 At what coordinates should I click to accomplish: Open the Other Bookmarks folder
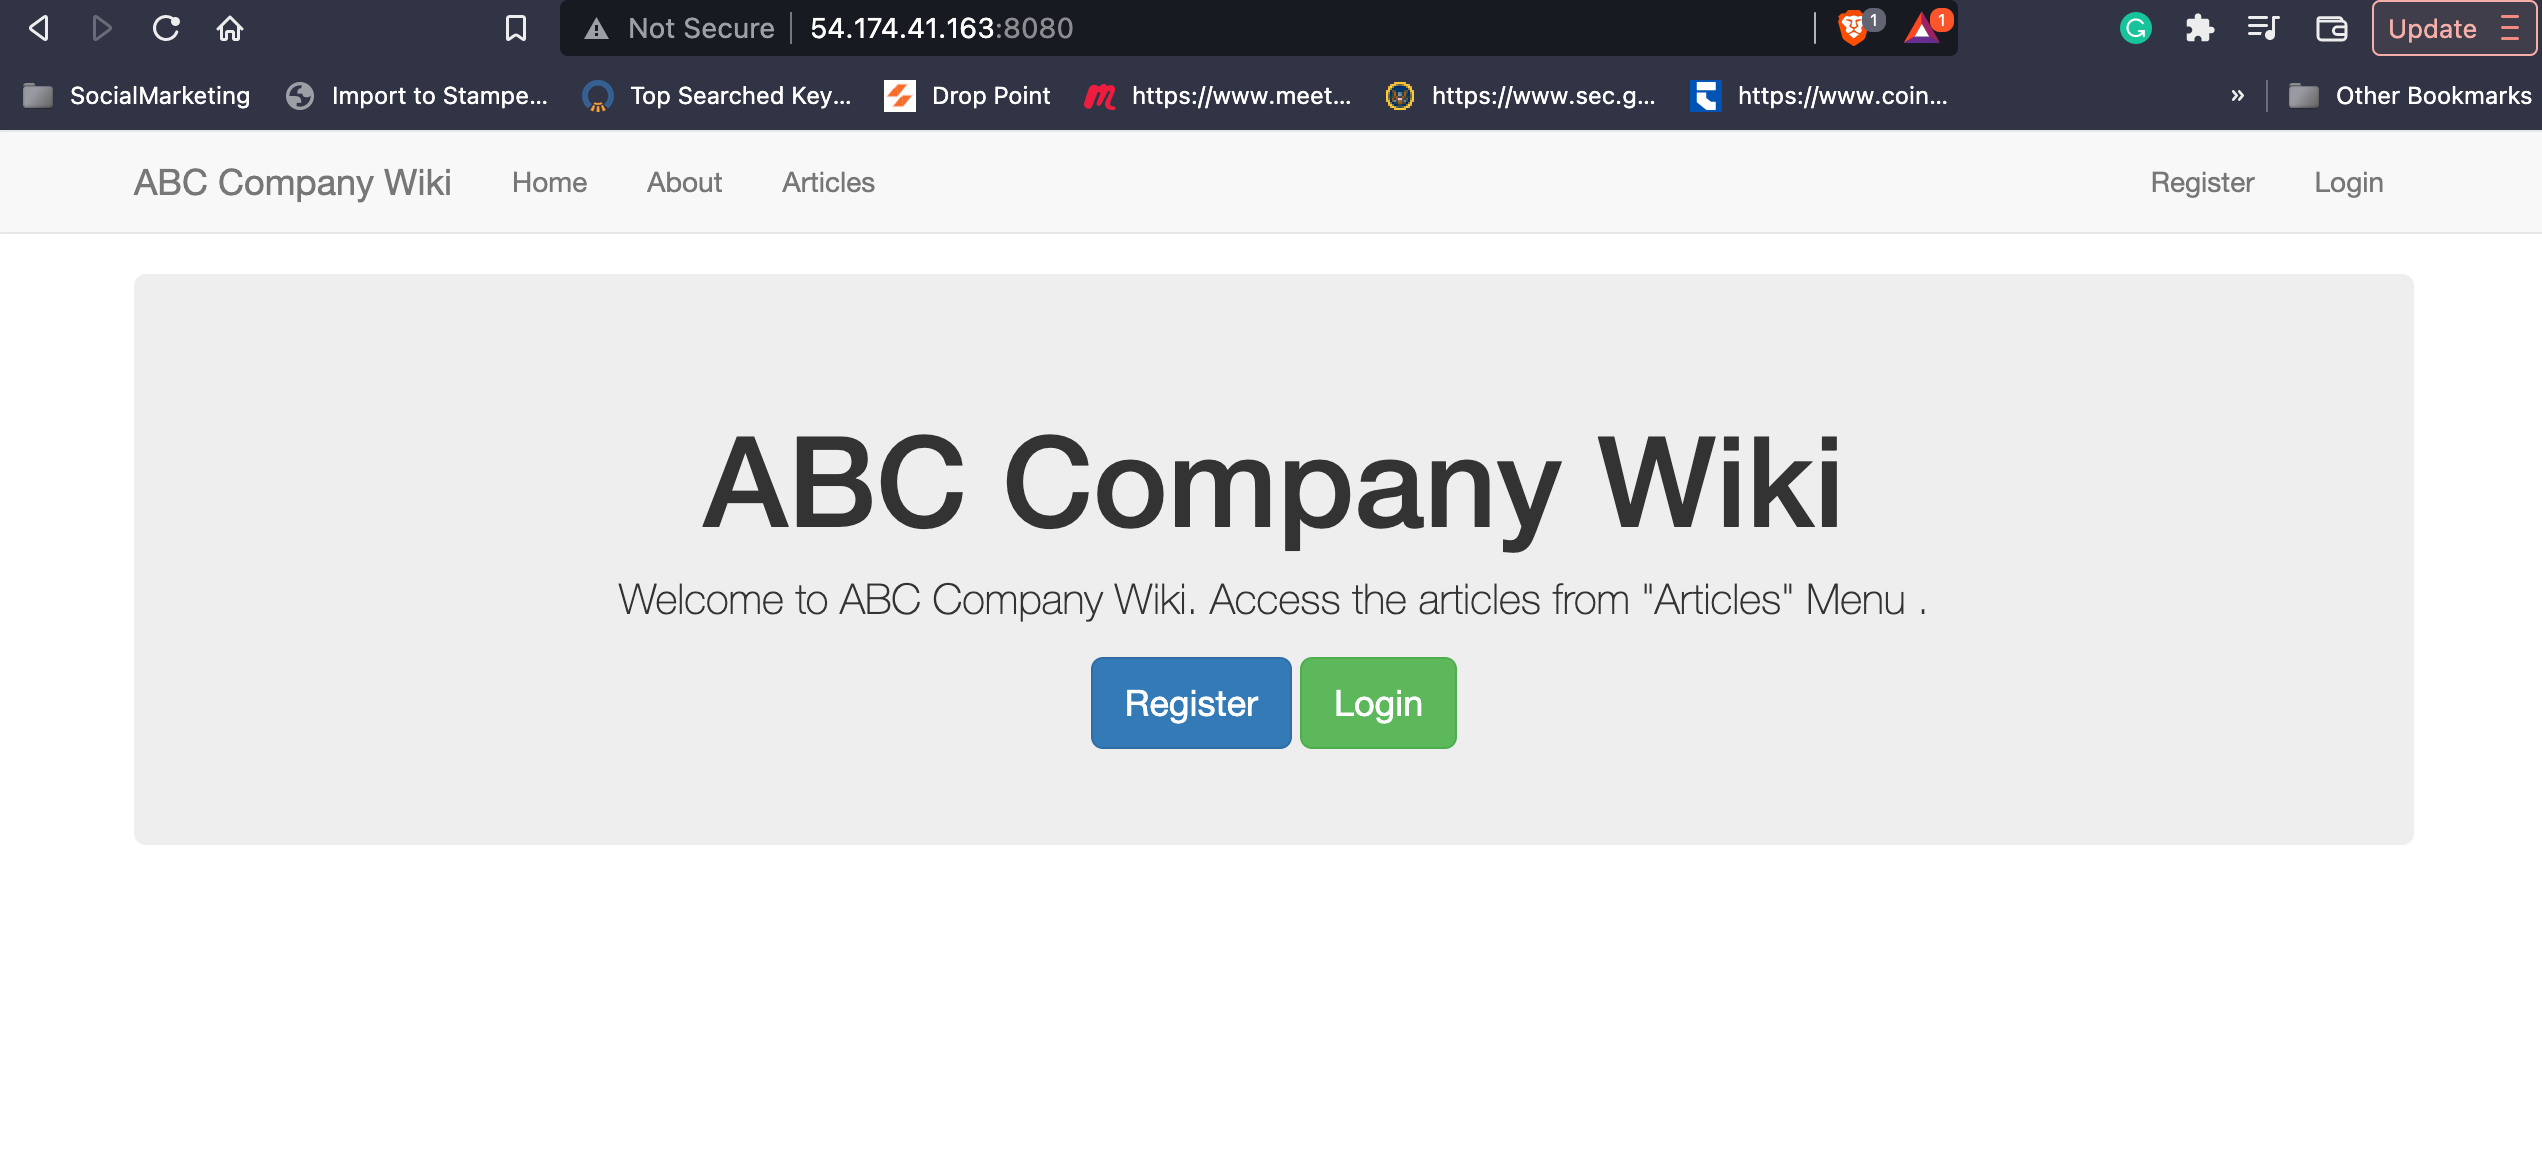(x=2410, y=96)
